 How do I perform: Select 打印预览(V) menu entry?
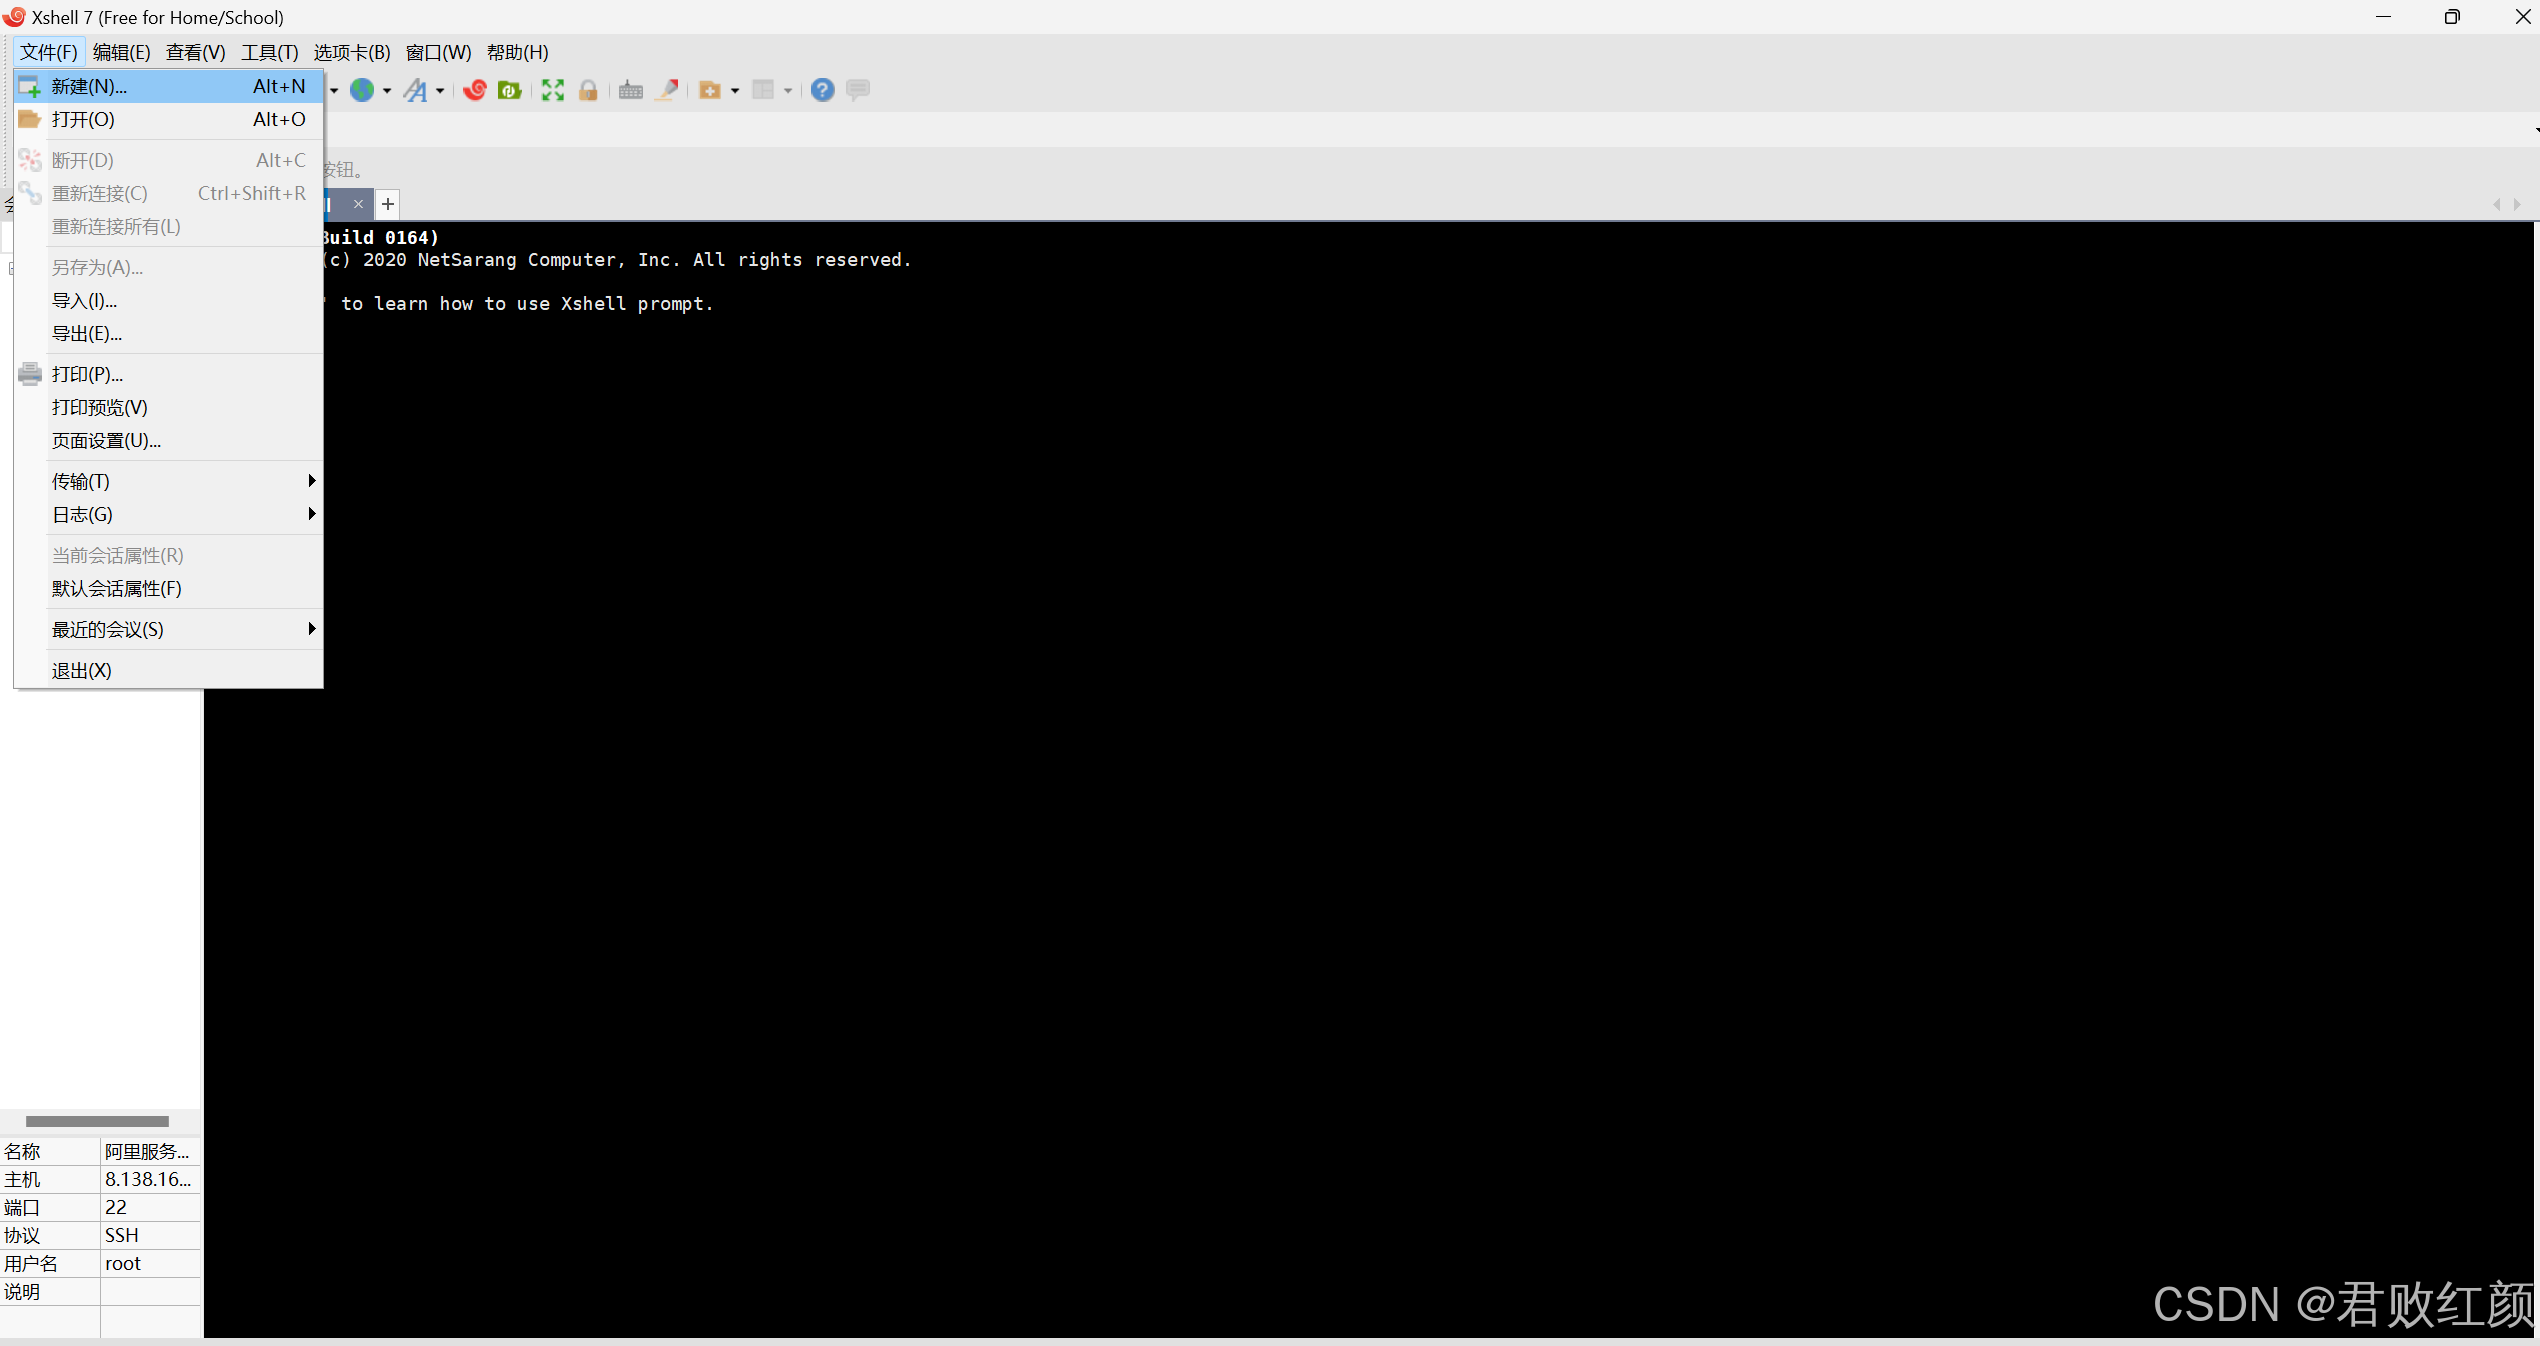[x=169, y=407]
